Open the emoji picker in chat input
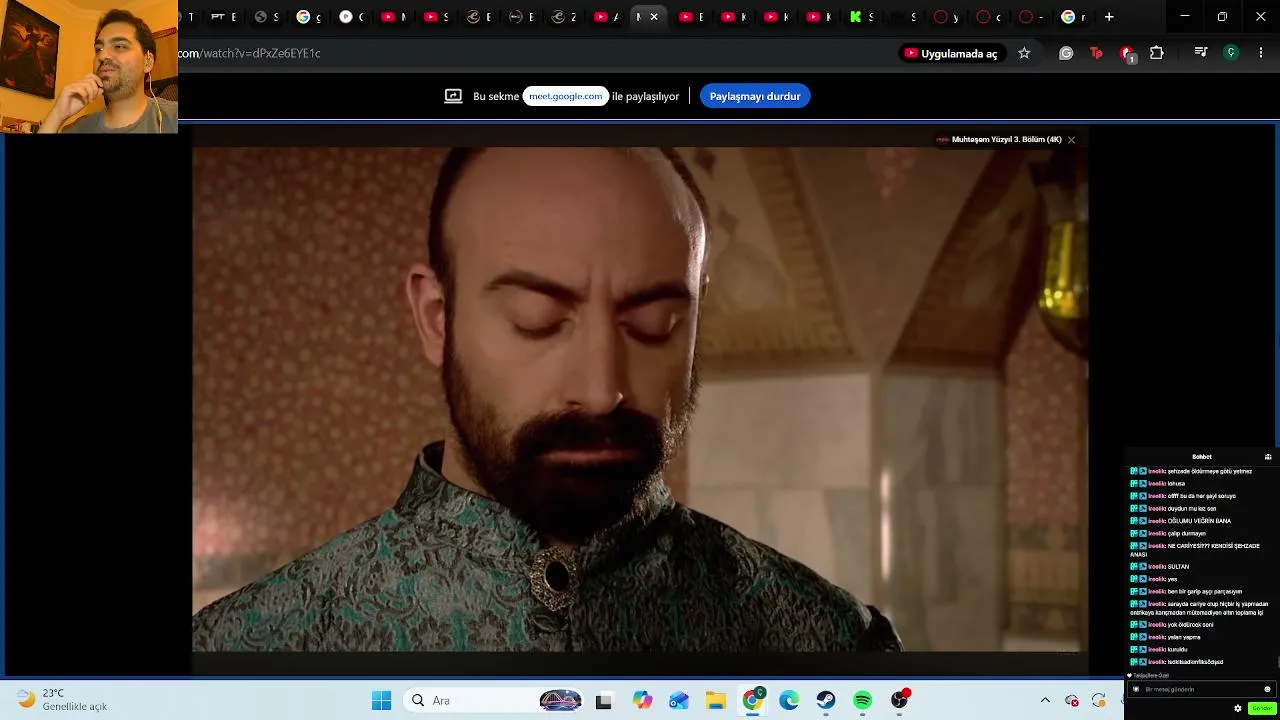 [1267, 689]
